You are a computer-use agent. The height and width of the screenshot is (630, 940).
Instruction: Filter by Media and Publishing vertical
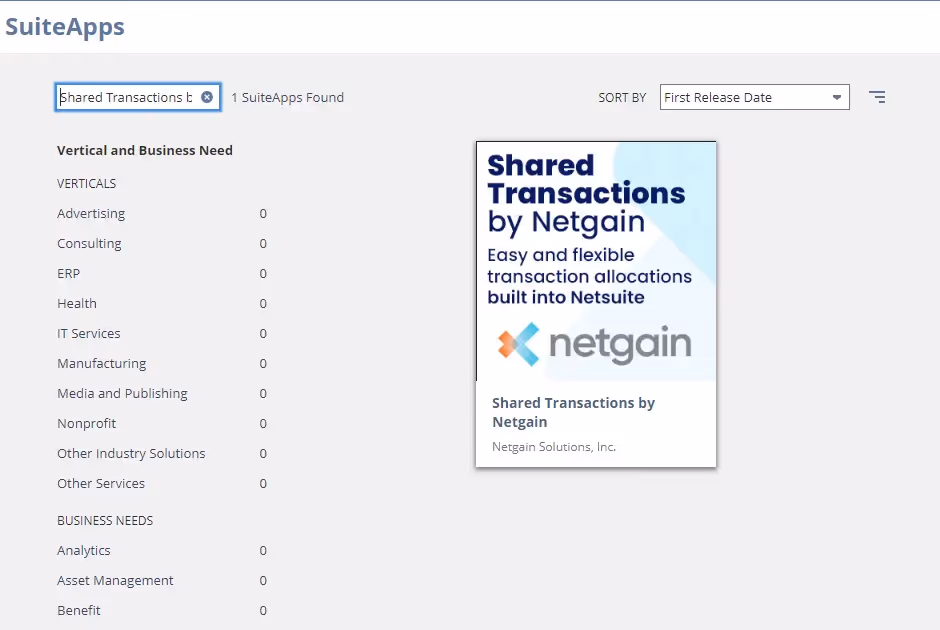(x=122, y=393)
